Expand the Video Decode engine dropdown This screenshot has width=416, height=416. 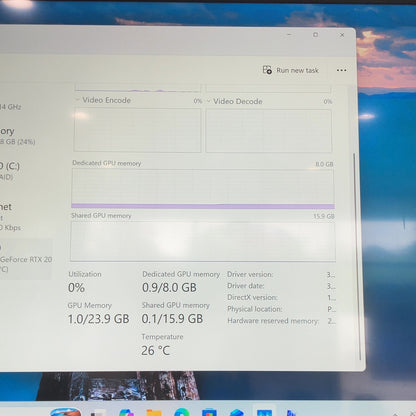tap(209, 101)
